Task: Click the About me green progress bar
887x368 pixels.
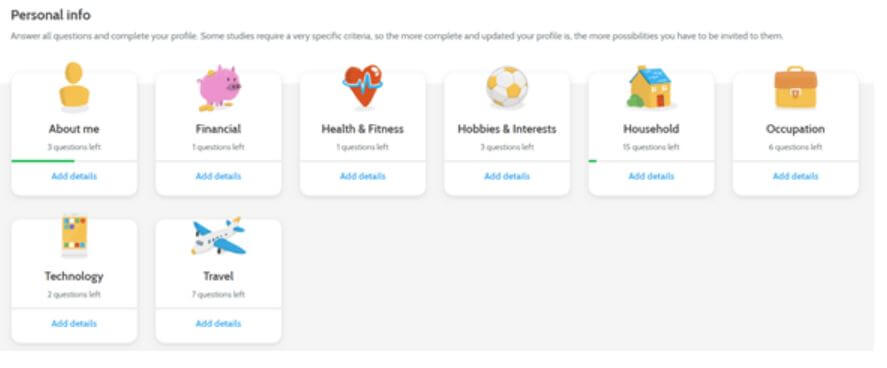Action: point(43,161)
